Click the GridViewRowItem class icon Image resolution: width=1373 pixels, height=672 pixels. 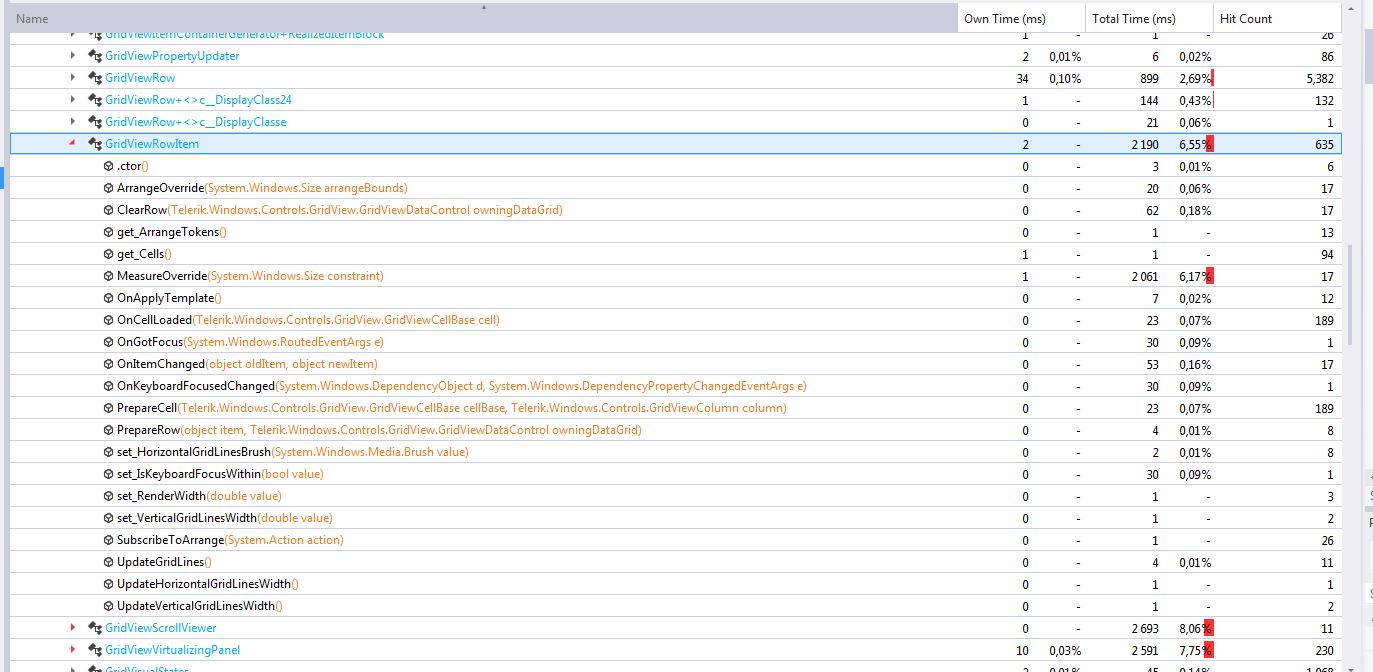tap(95, 144)
